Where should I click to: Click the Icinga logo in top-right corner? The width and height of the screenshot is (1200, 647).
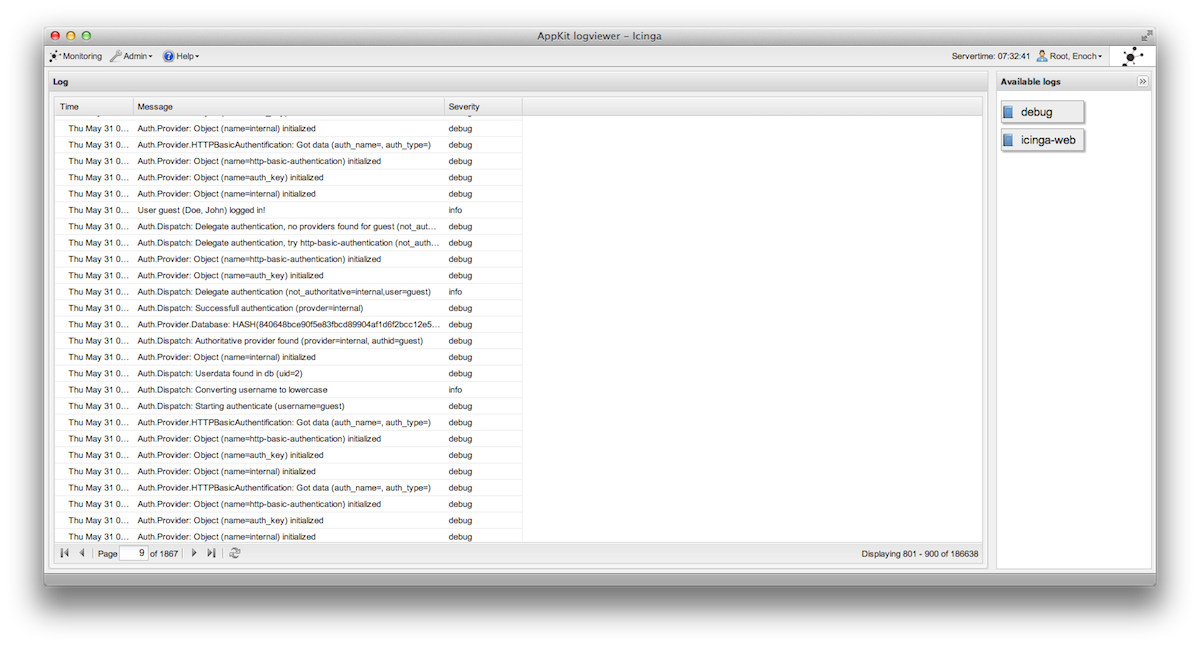[1132, 57]
